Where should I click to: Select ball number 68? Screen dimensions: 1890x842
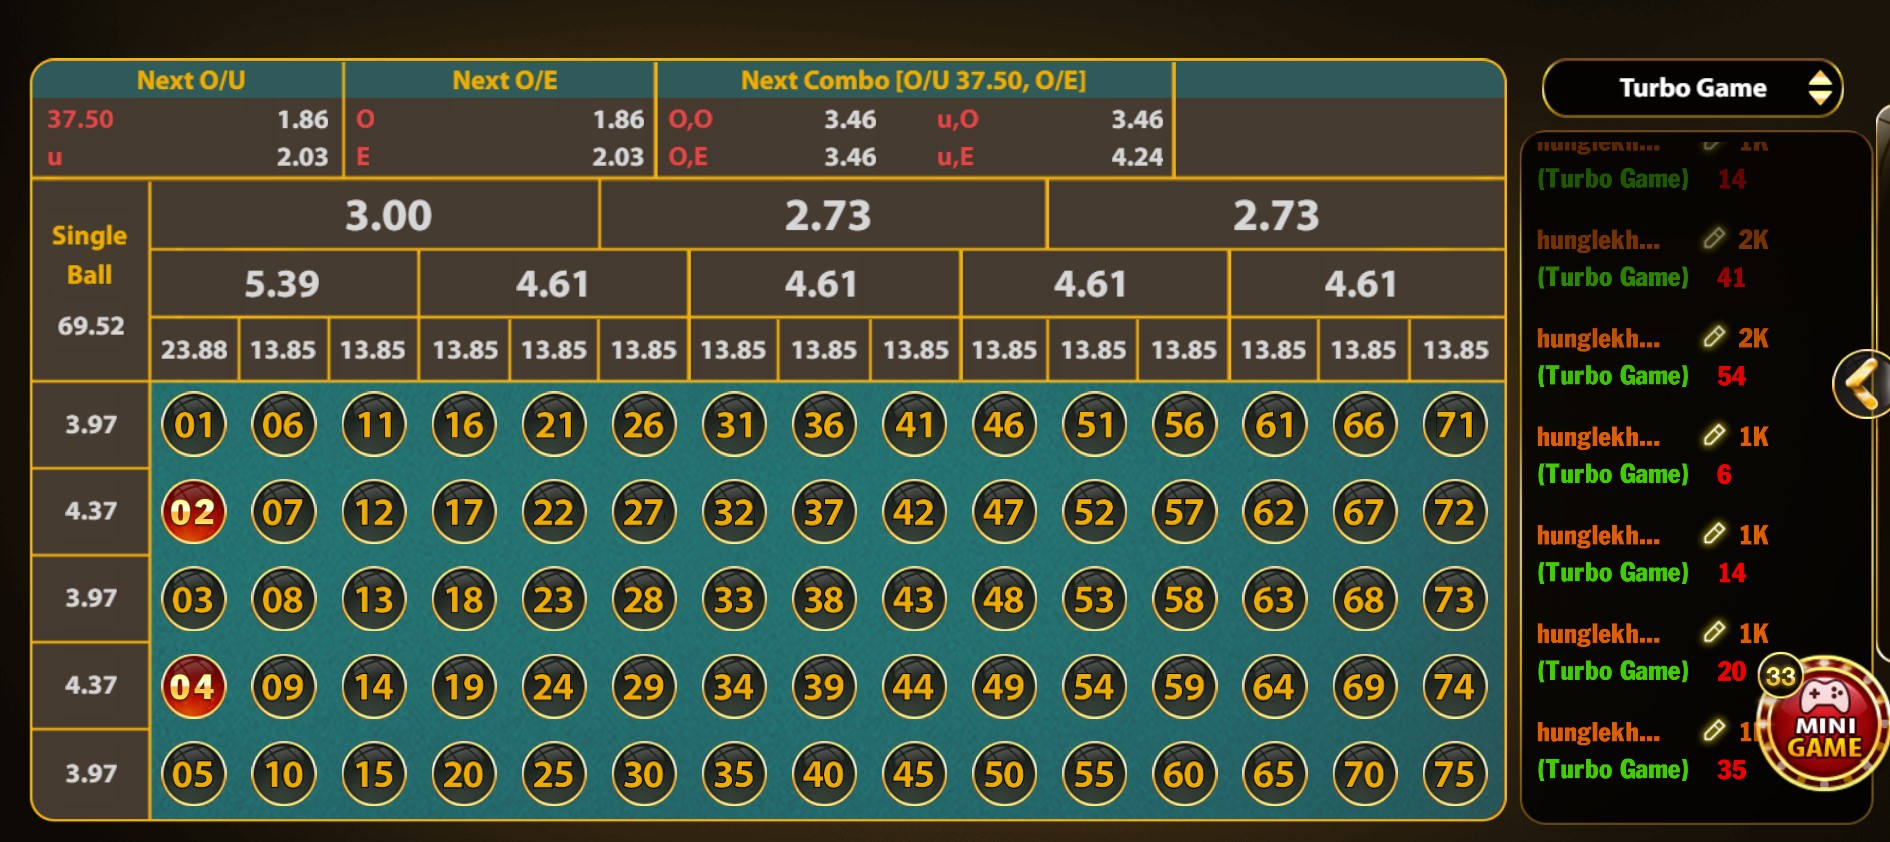(x=1364, y=599)
